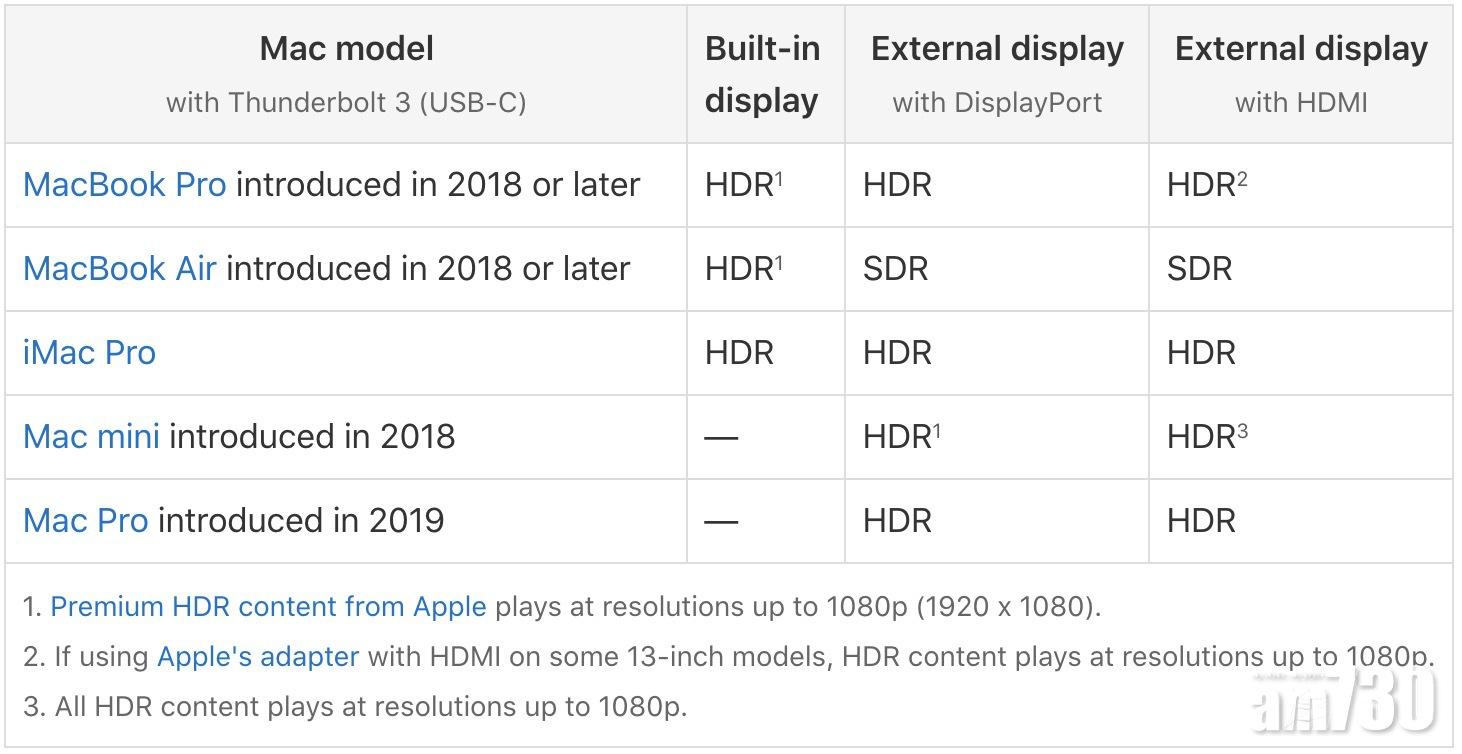
Task: Click the Apple's adapter link
Action: point(258,657)
